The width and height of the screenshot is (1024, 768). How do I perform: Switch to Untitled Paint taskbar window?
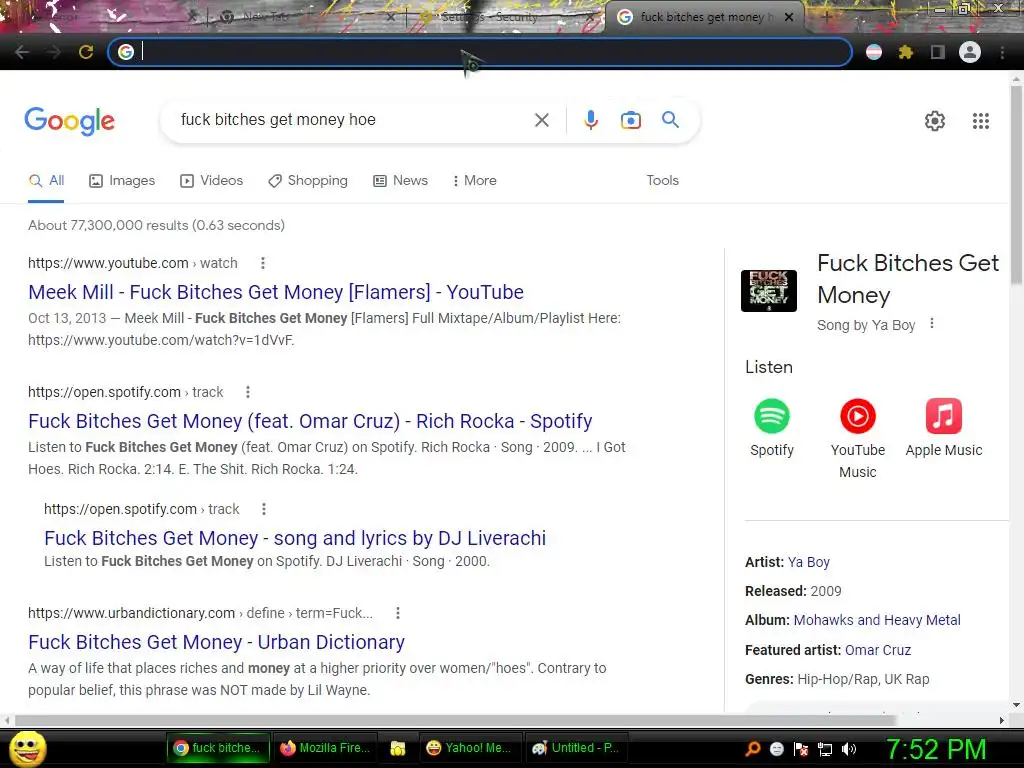pos(576,748)
